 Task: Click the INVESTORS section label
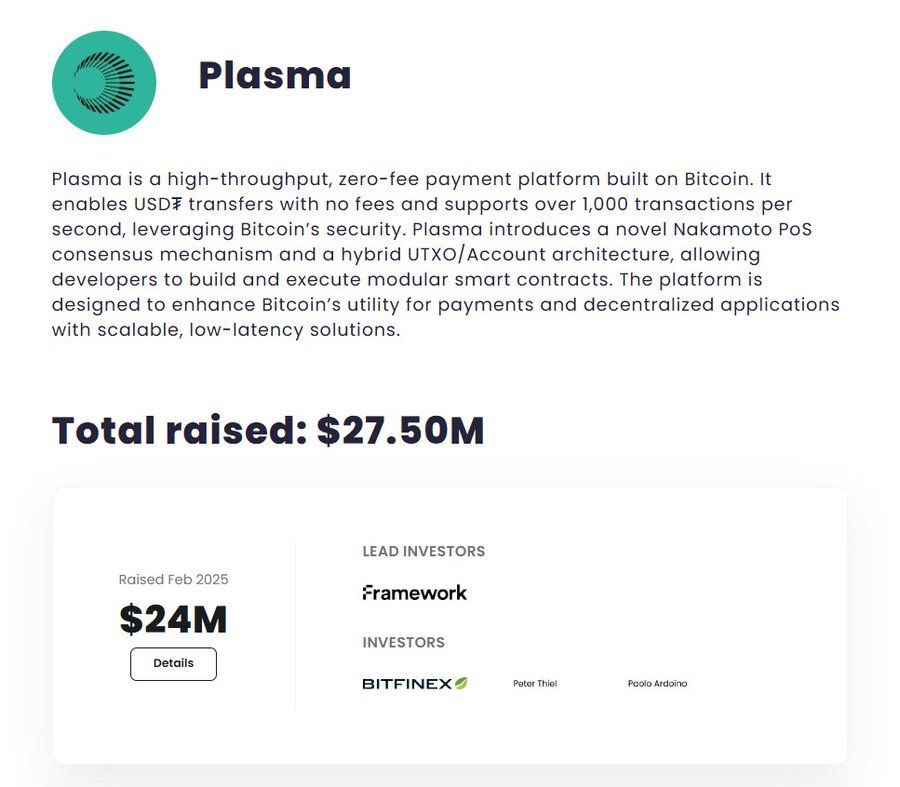[404, 642]
